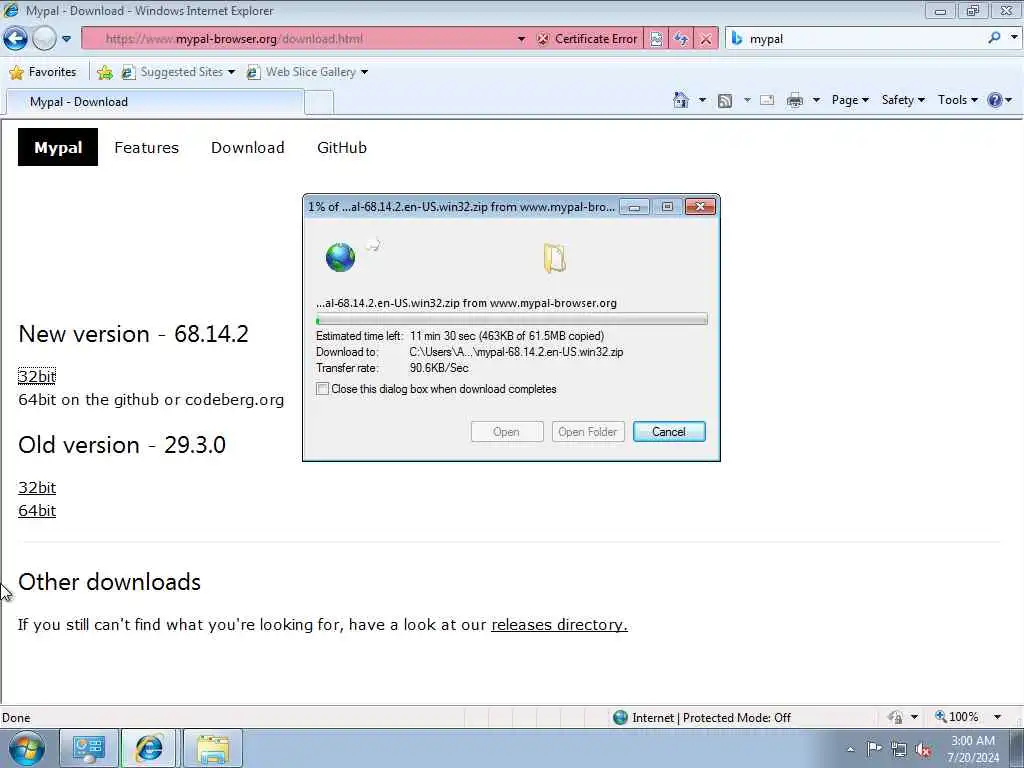1024x768 pixels.
Task: Expand the Home button dropdown arrow
Action: click(702, 100)
